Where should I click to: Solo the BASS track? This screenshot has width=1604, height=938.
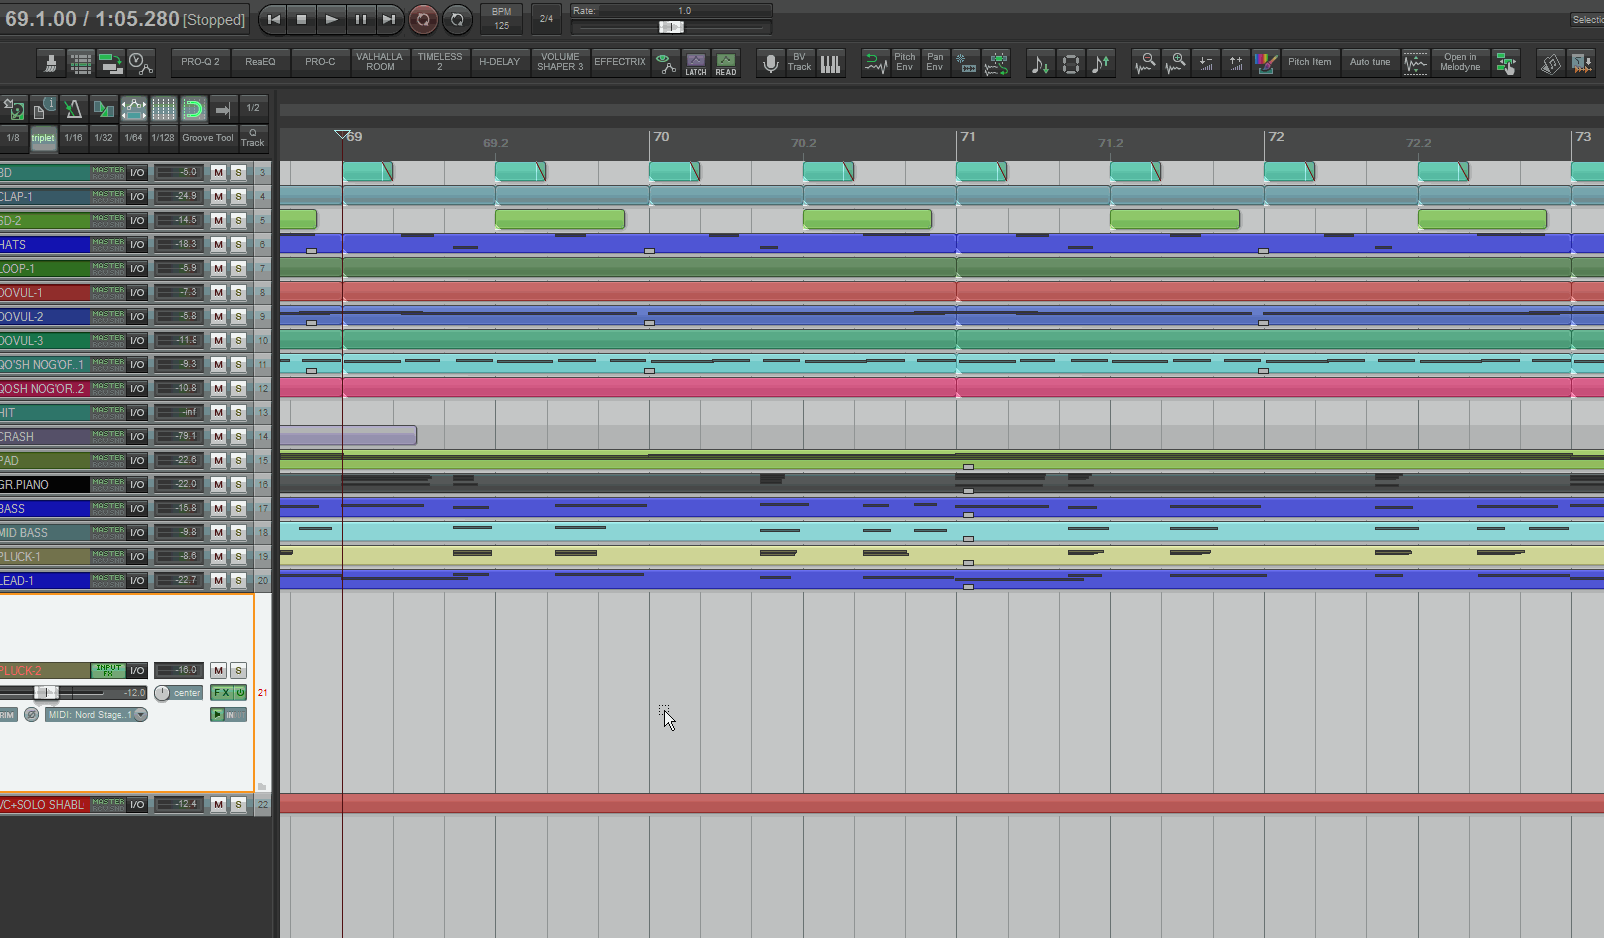pyautogui.click(x=238, y=509)
